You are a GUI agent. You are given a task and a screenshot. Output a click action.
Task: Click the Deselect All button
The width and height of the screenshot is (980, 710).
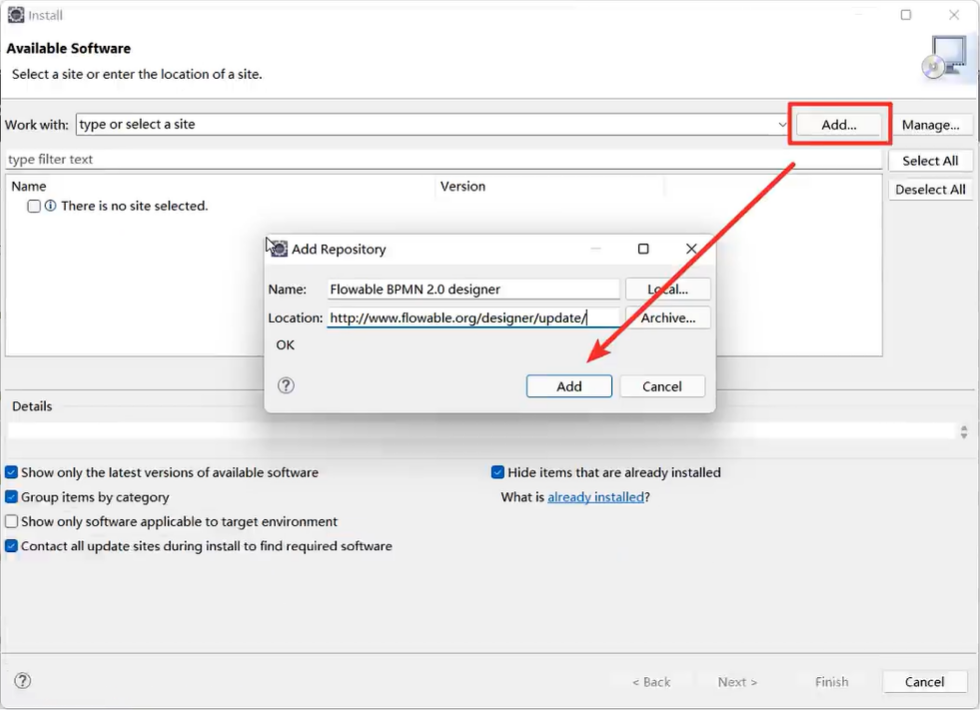930,189
